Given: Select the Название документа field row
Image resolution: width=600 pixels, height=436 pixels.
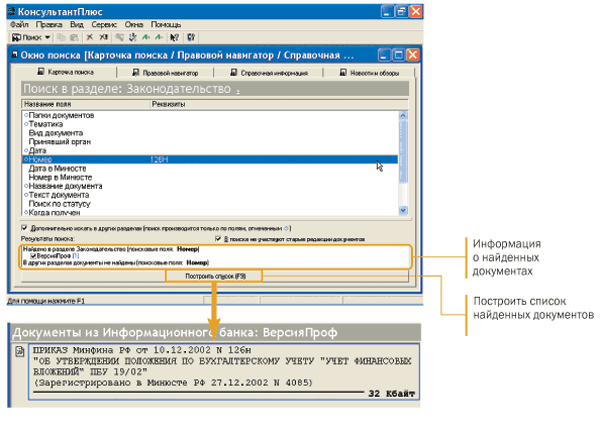Looking at the screenshot, I should (x=210, y=186).
